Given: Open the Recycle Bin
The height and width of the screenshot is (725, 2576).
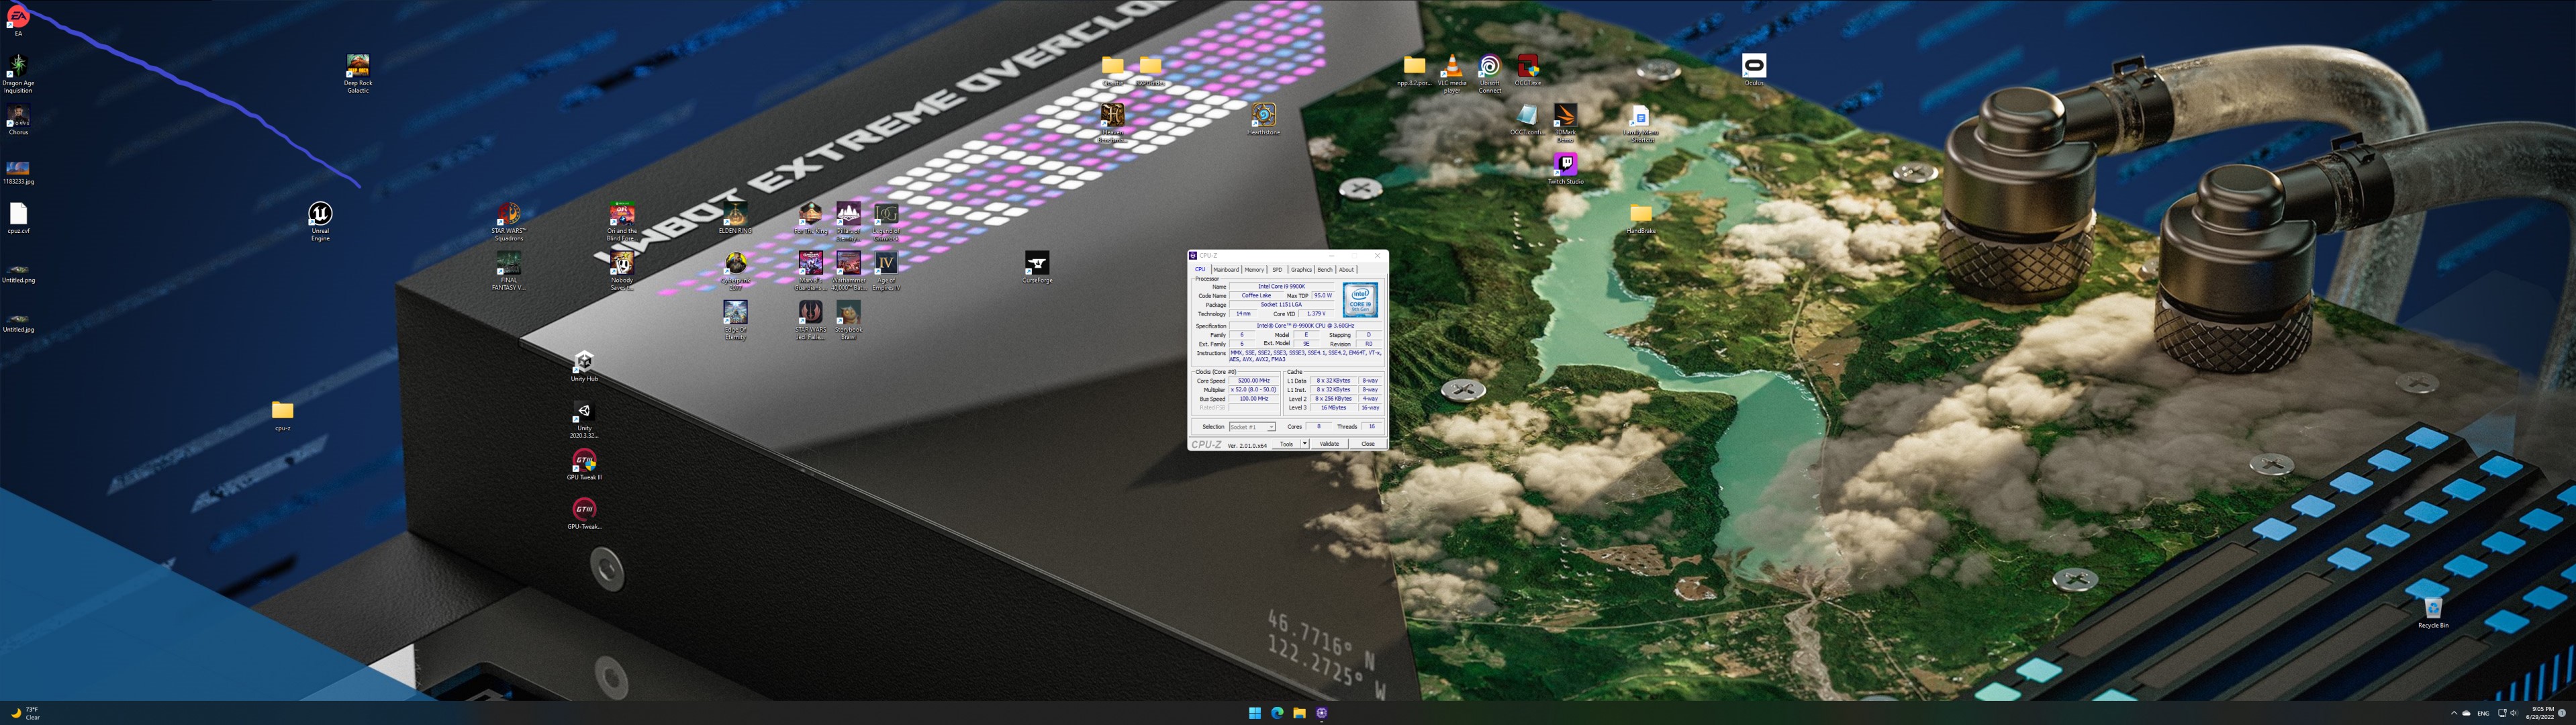Looking at the screenshot, I should [x=2433, y=612].
